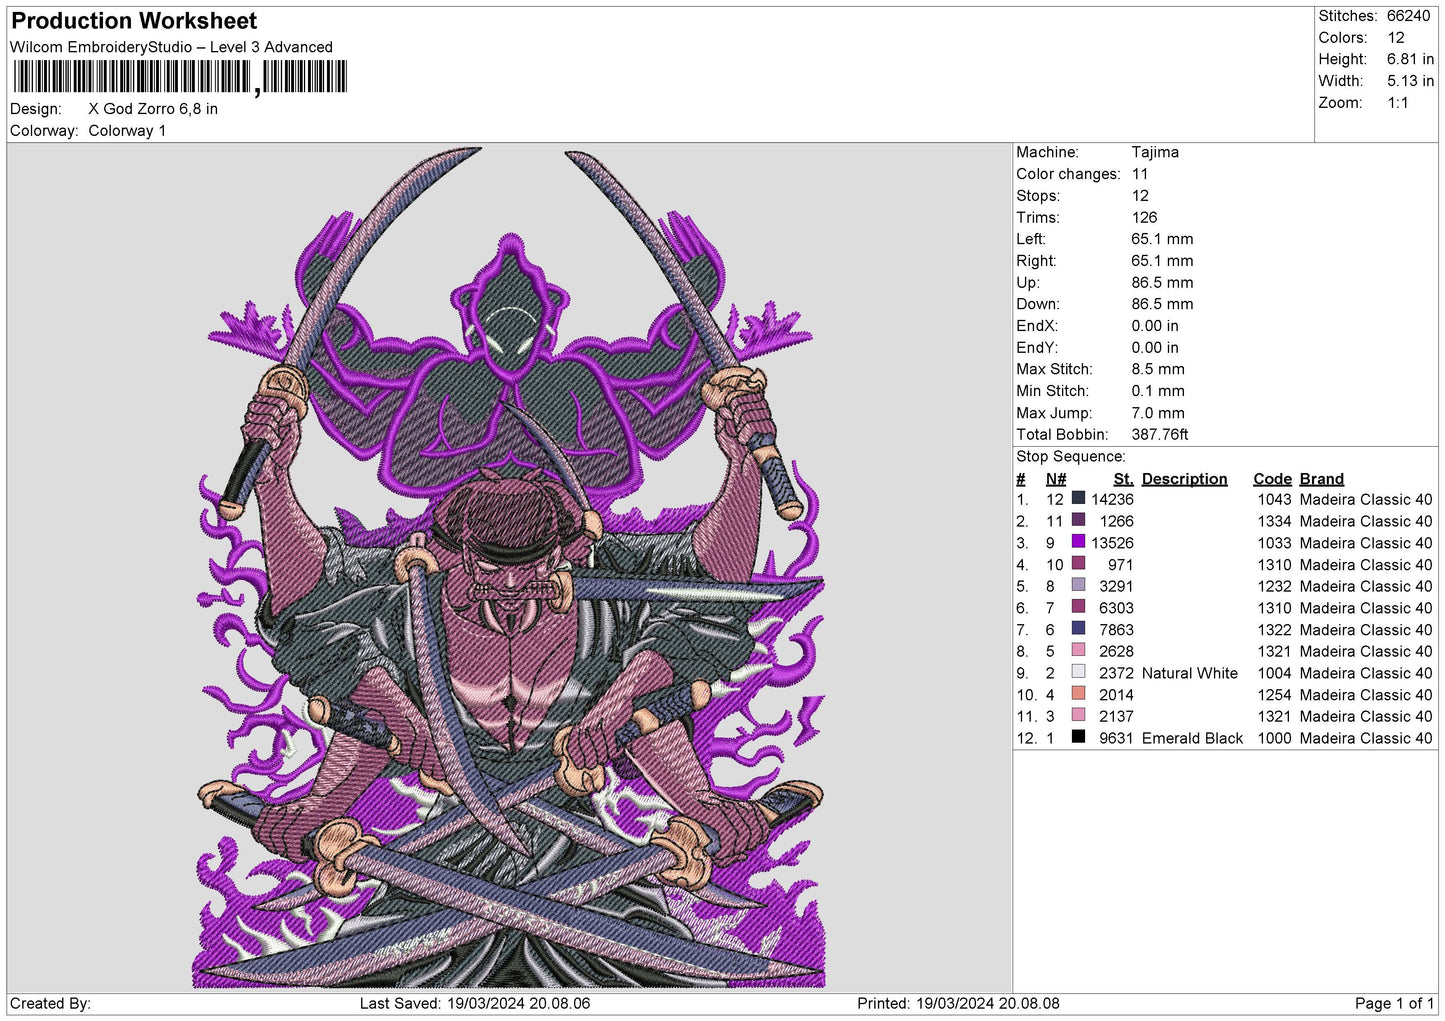The width and height of the screenshot is (1445, 1021).
Task: Click the Emerald Black description
Action: pos(1192,738)
